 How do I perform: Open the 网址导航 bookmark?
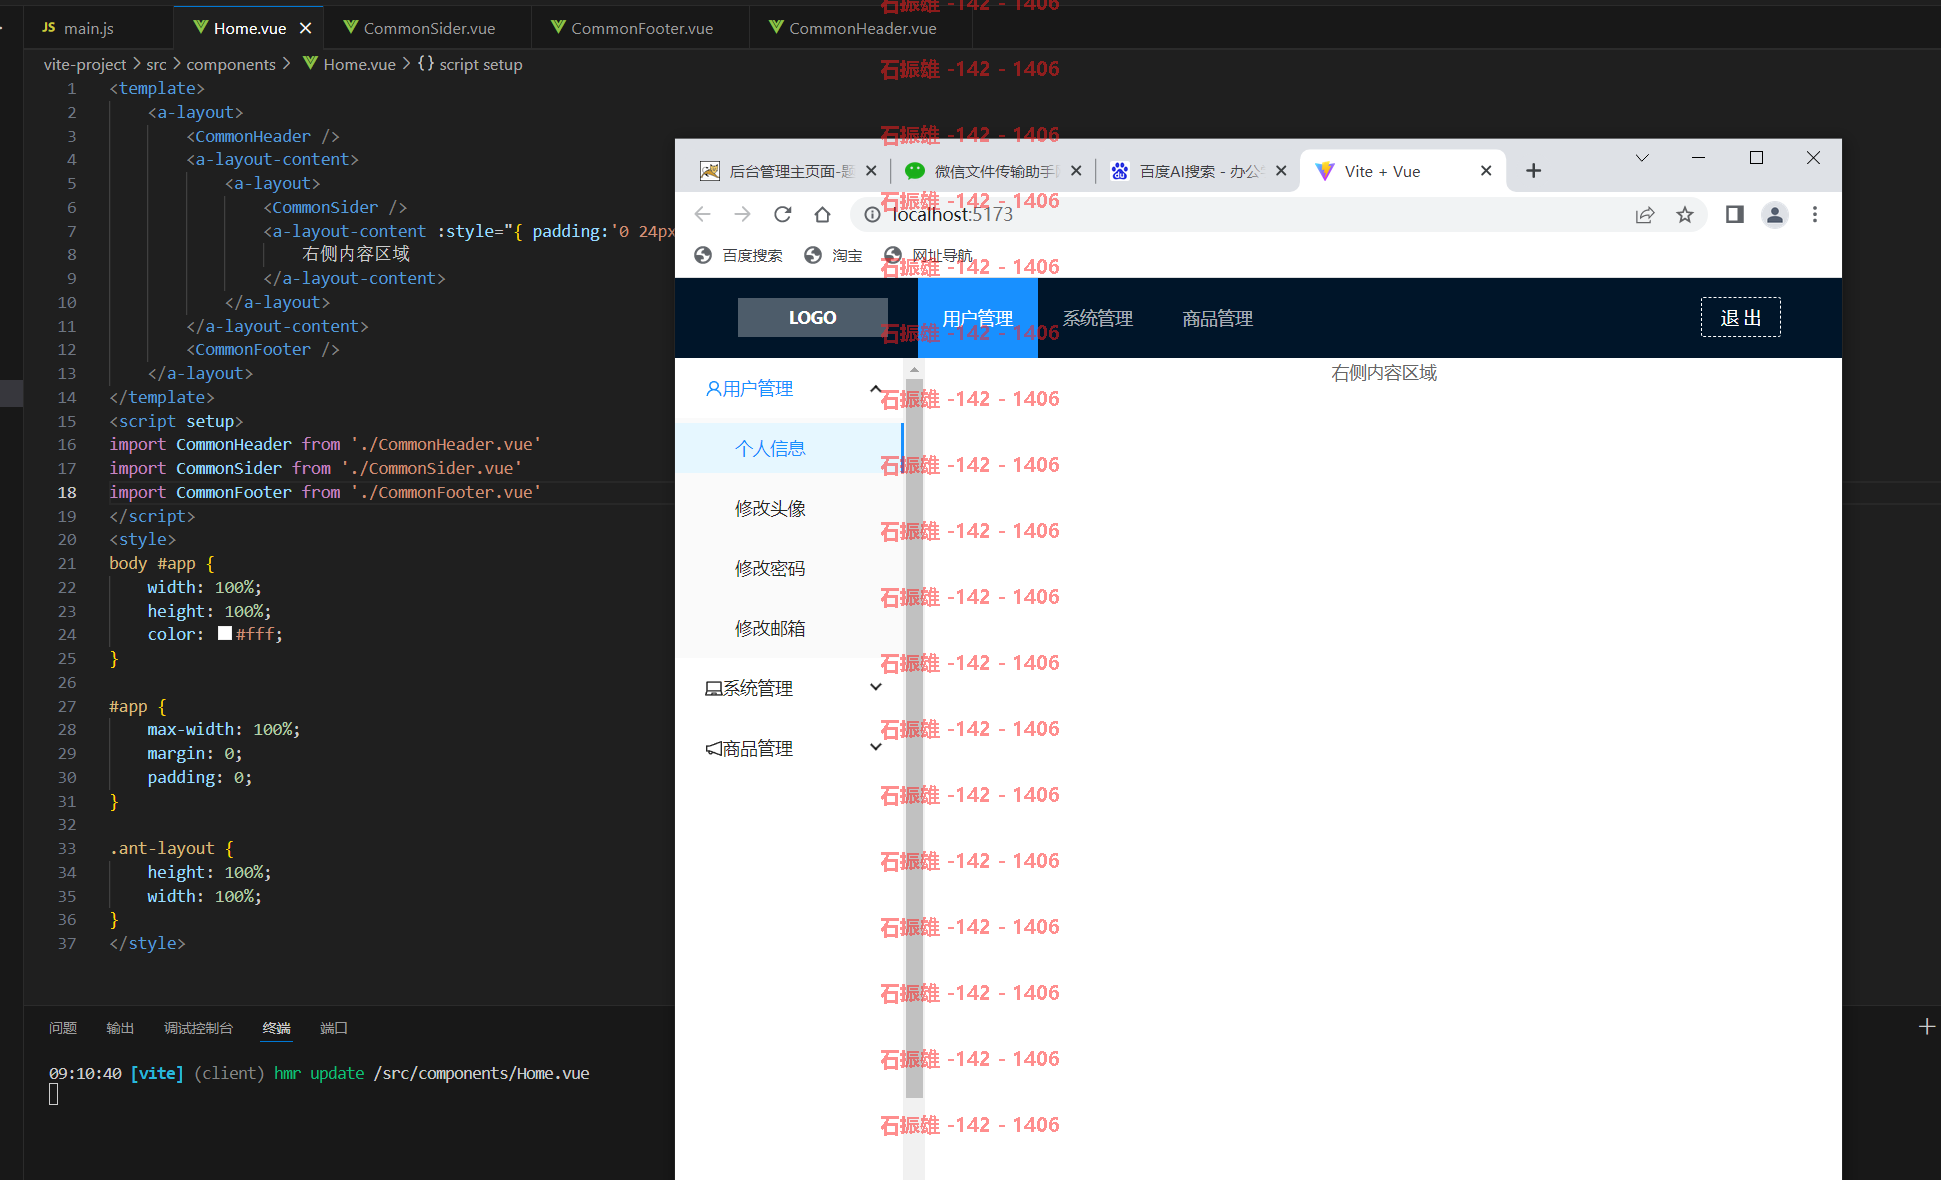point(929,255)
